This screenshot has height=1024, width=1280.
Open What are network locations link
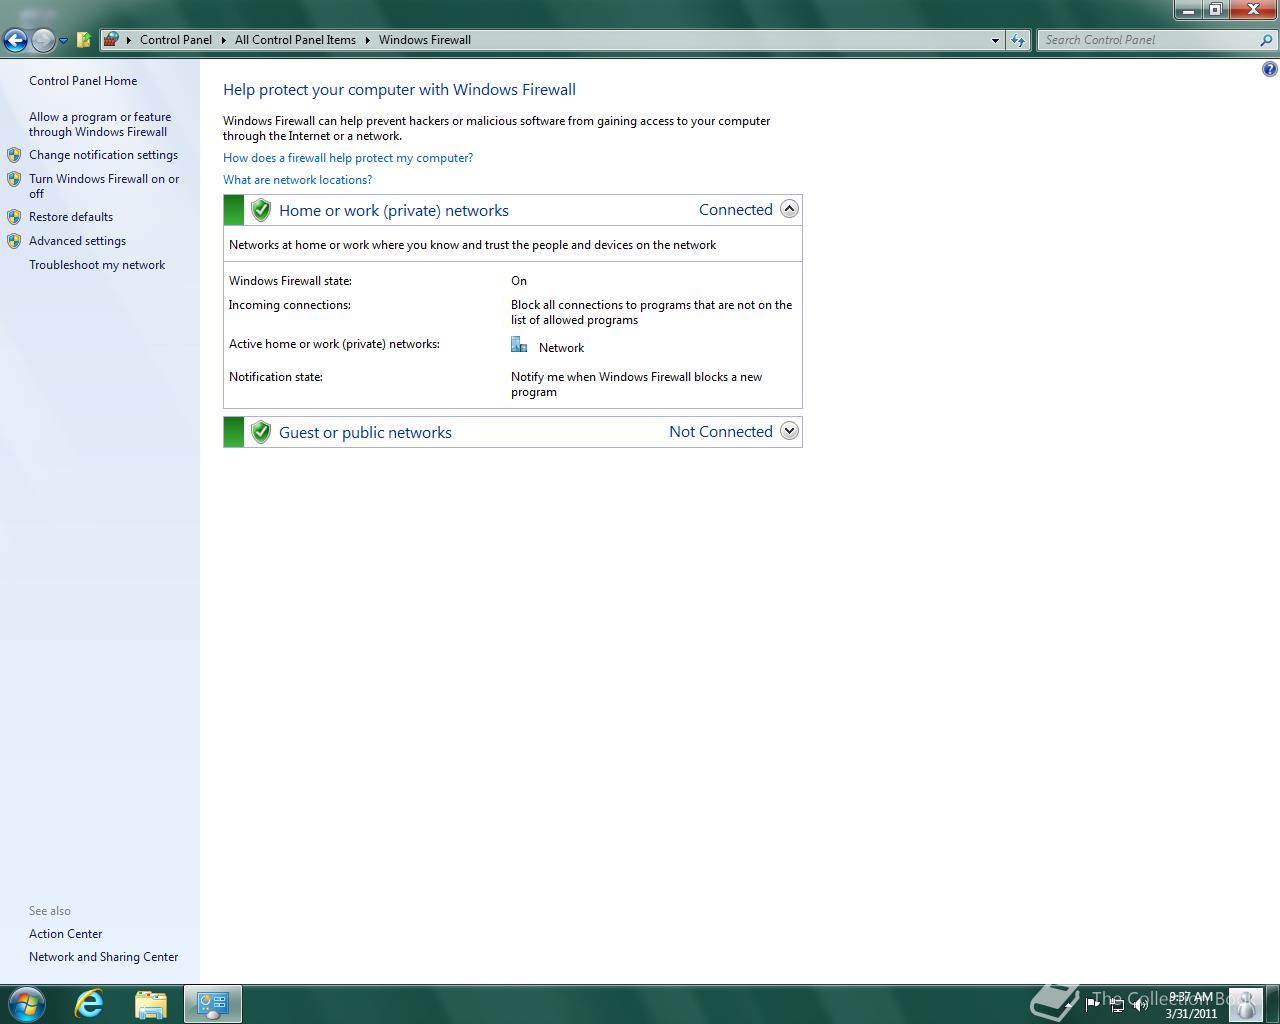(297, 180)
